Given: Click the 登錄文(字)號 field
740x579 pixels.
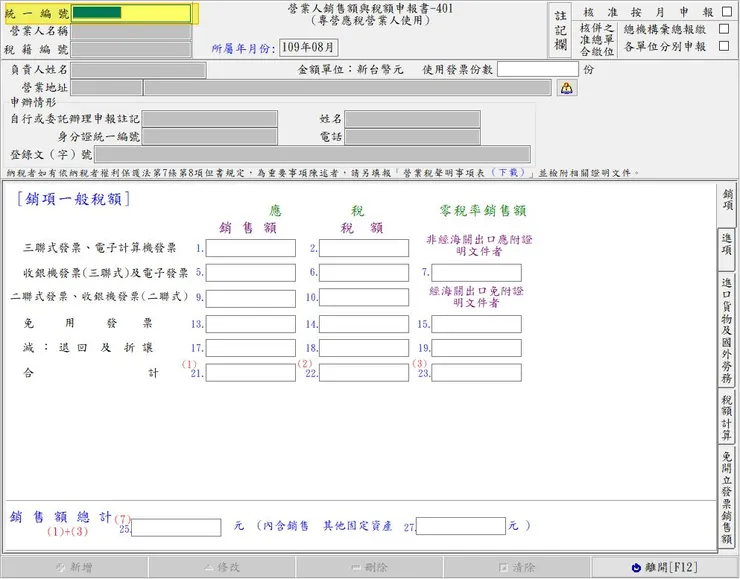Looking at the screenshot, I should [312, 155].
